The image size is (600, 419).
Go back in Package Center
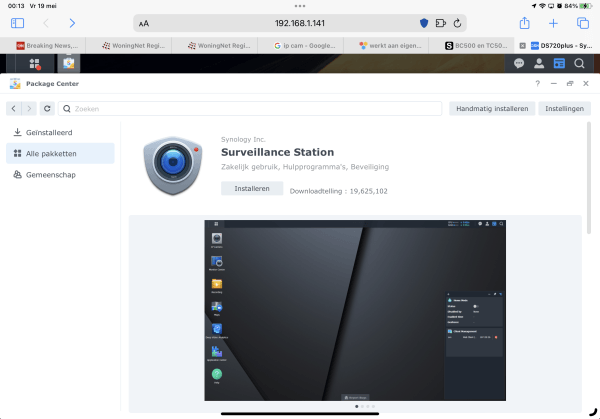[14, 109]
